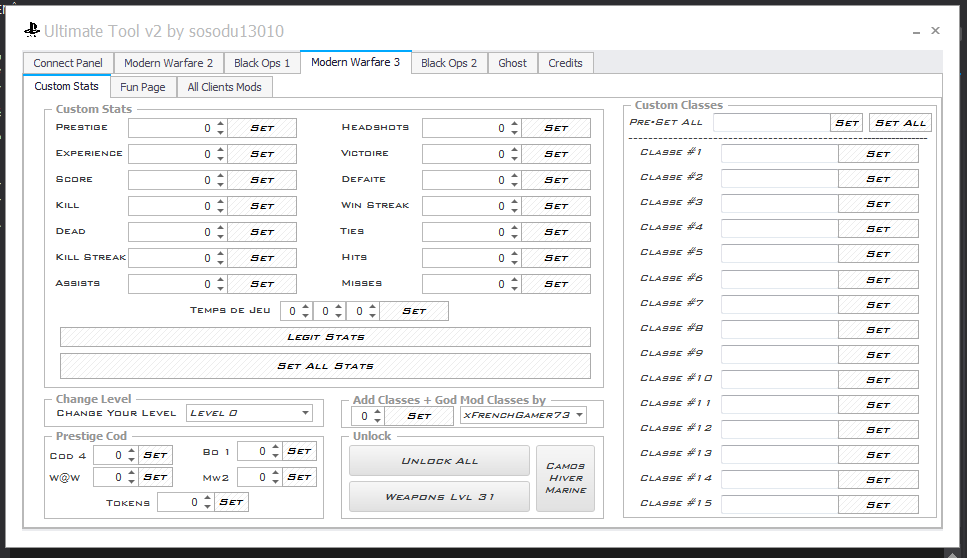Click Set for Temps de Jeu
The height and width of the screenshot is (558, 967).
pyautogui.click(x=414, y=311)
